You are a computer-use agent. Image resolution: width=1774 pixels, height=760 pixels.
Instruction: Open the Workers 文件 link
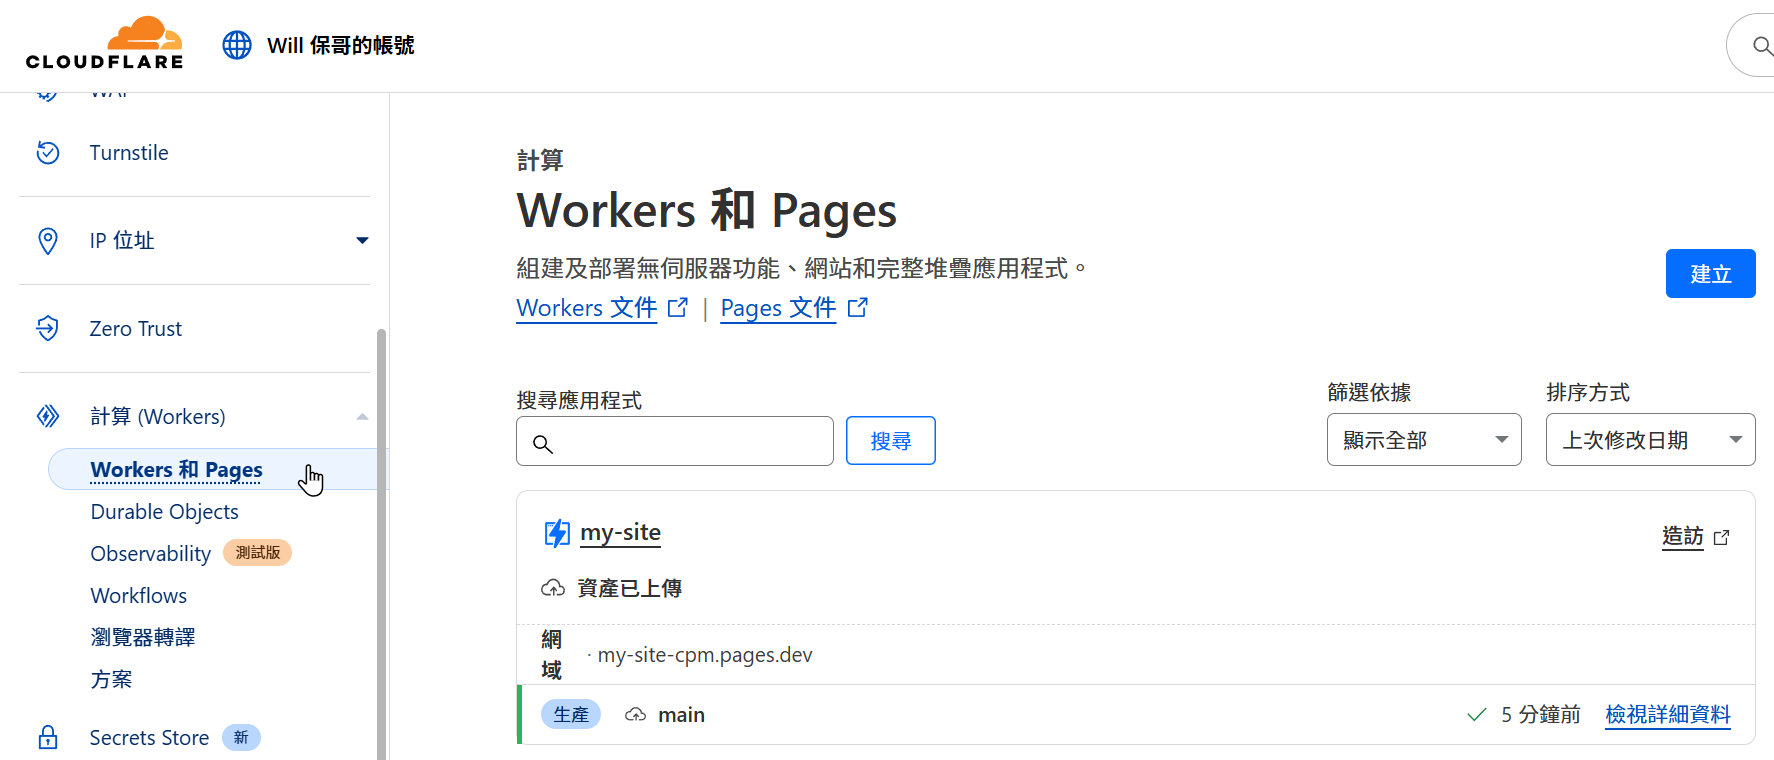(586, 308)
